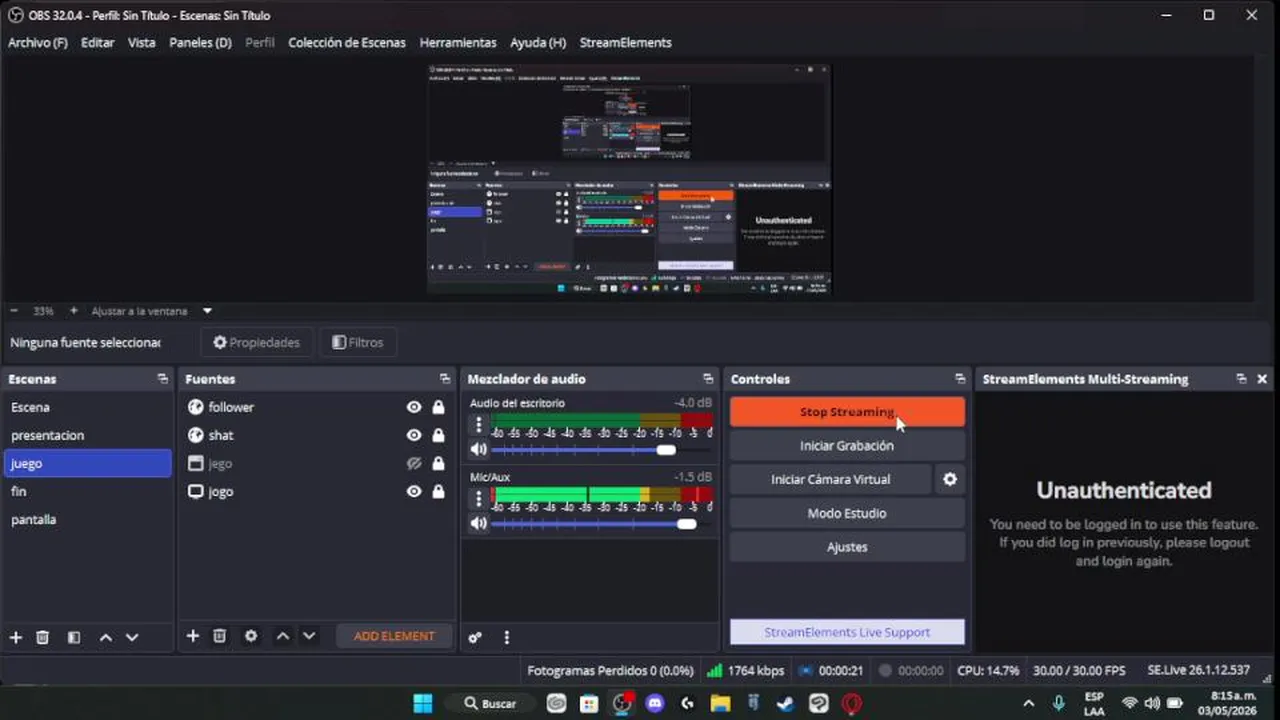Pop out the Fuentes dock
Viewport: 1280px width, 720px height.
(445, 379)
